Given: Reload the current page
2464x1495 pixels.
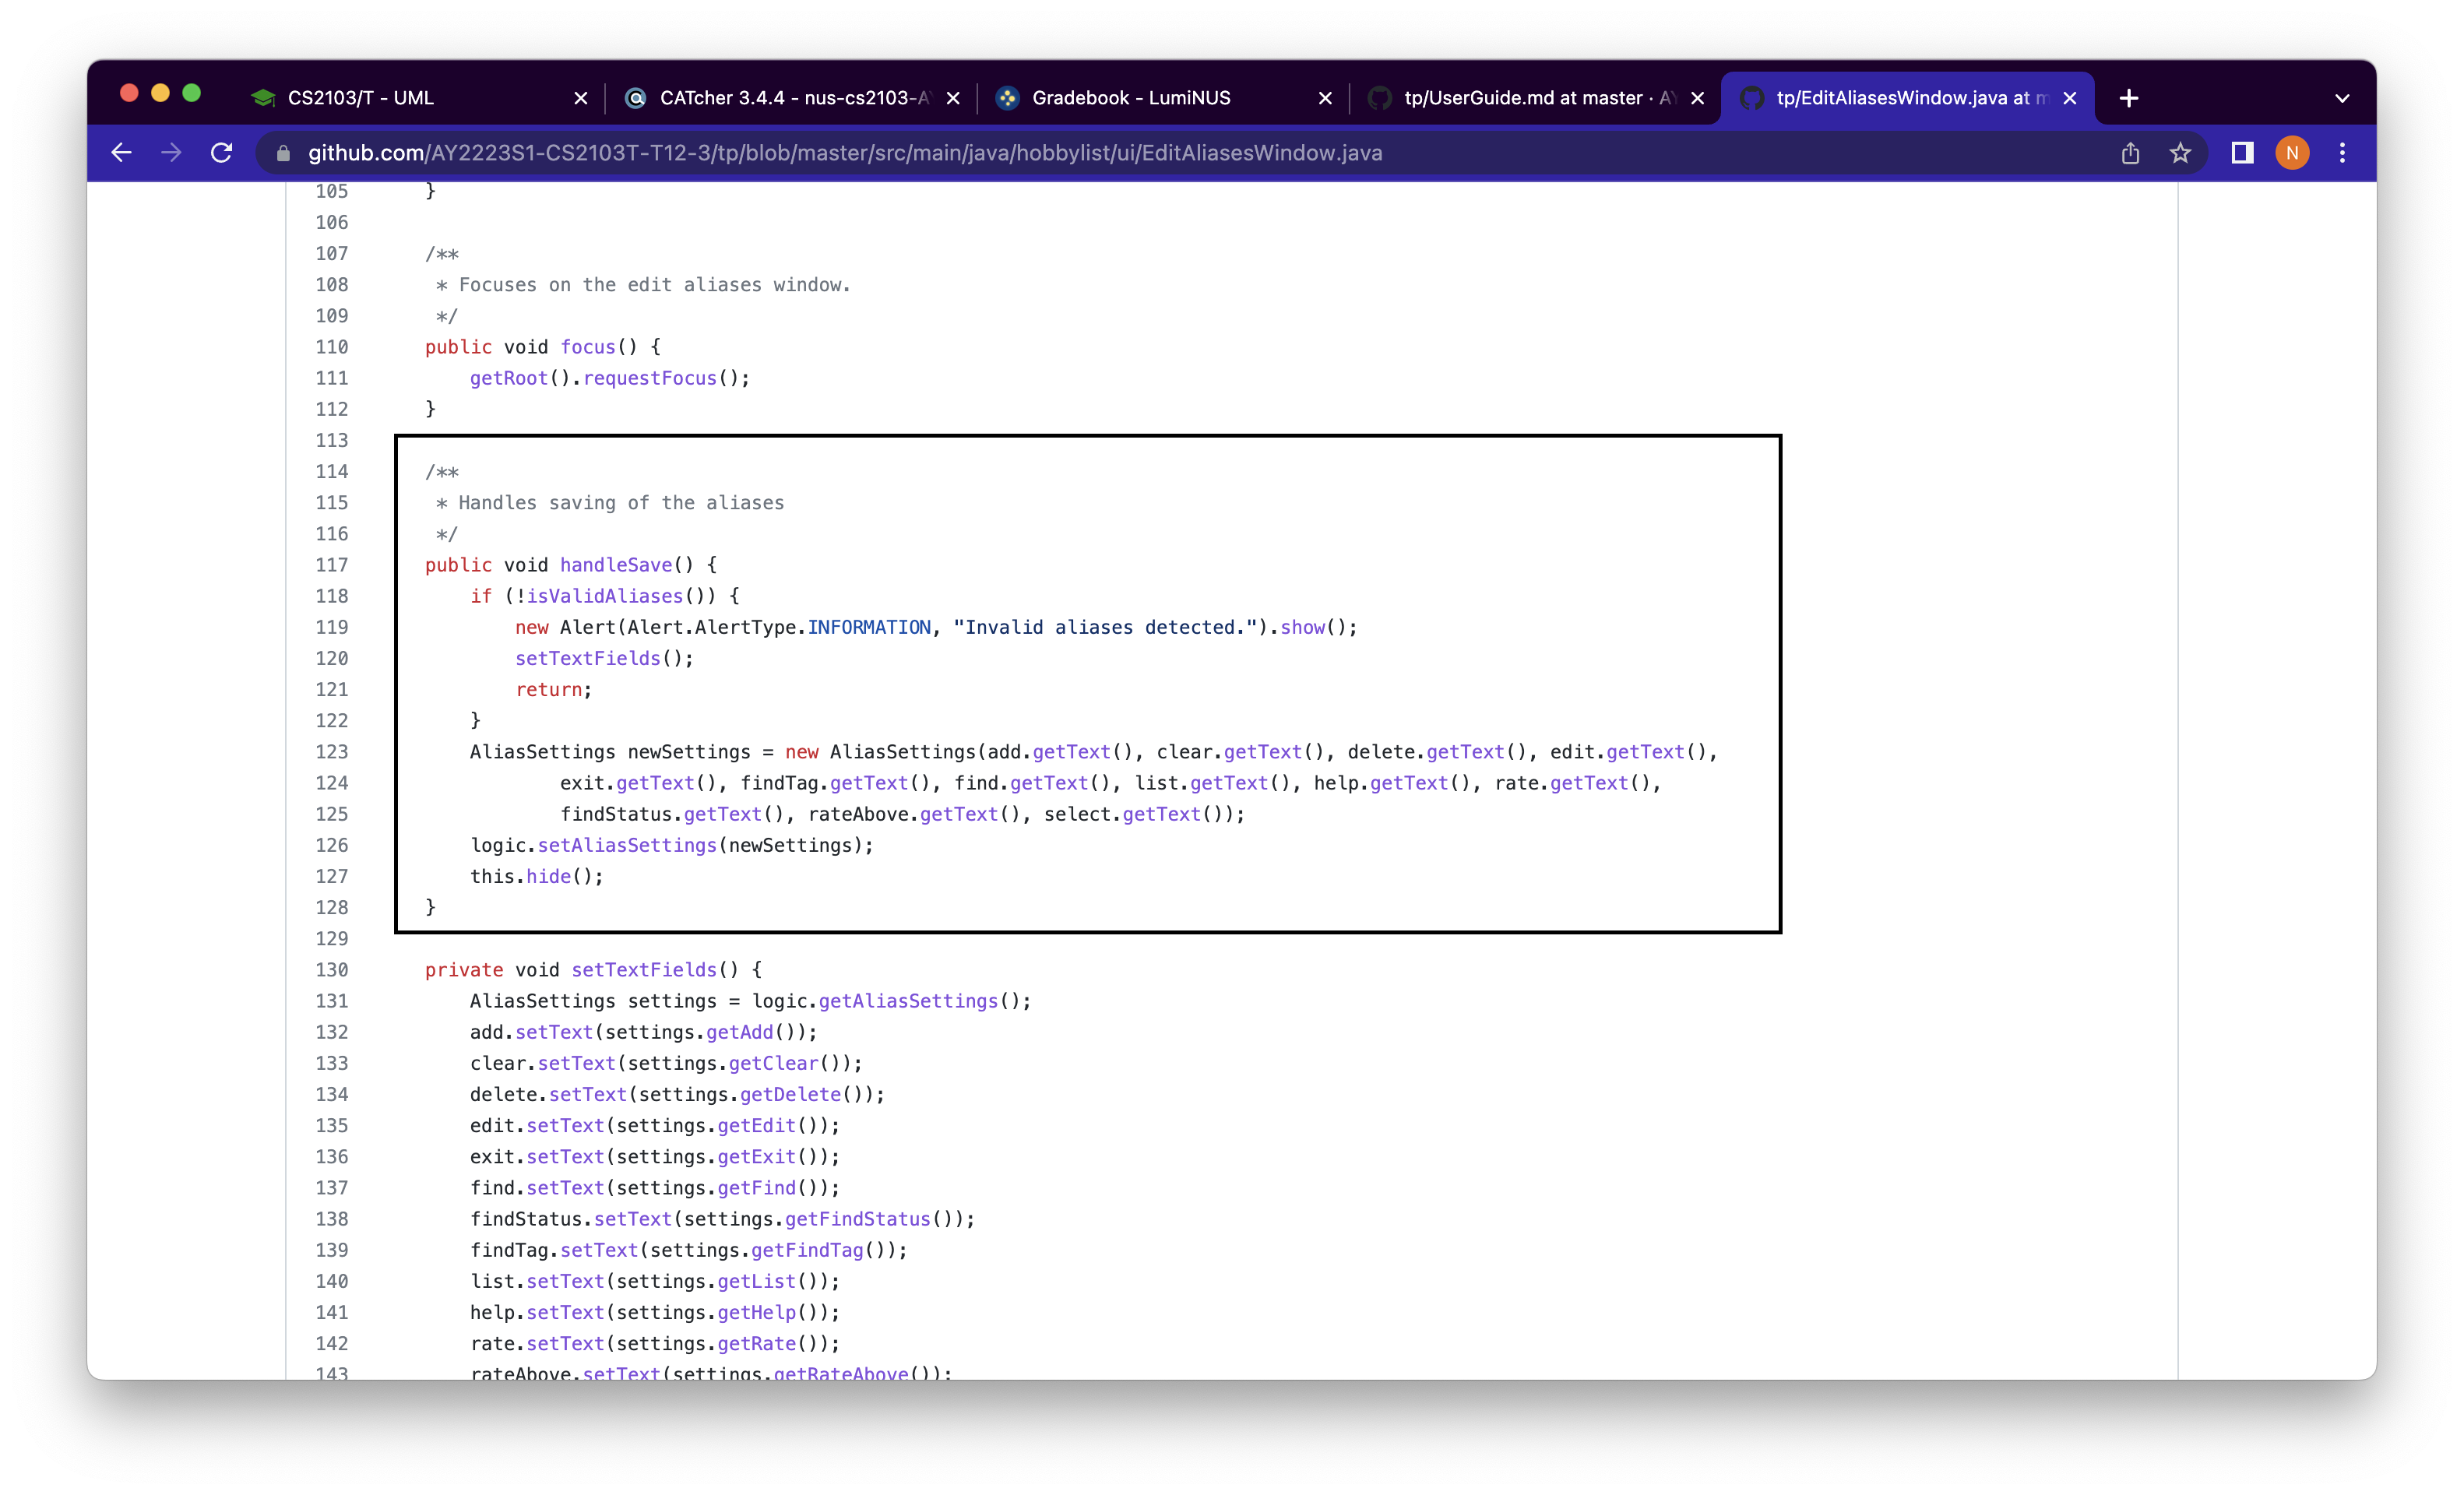Looking at the screenshot, I should click(222, 153).
